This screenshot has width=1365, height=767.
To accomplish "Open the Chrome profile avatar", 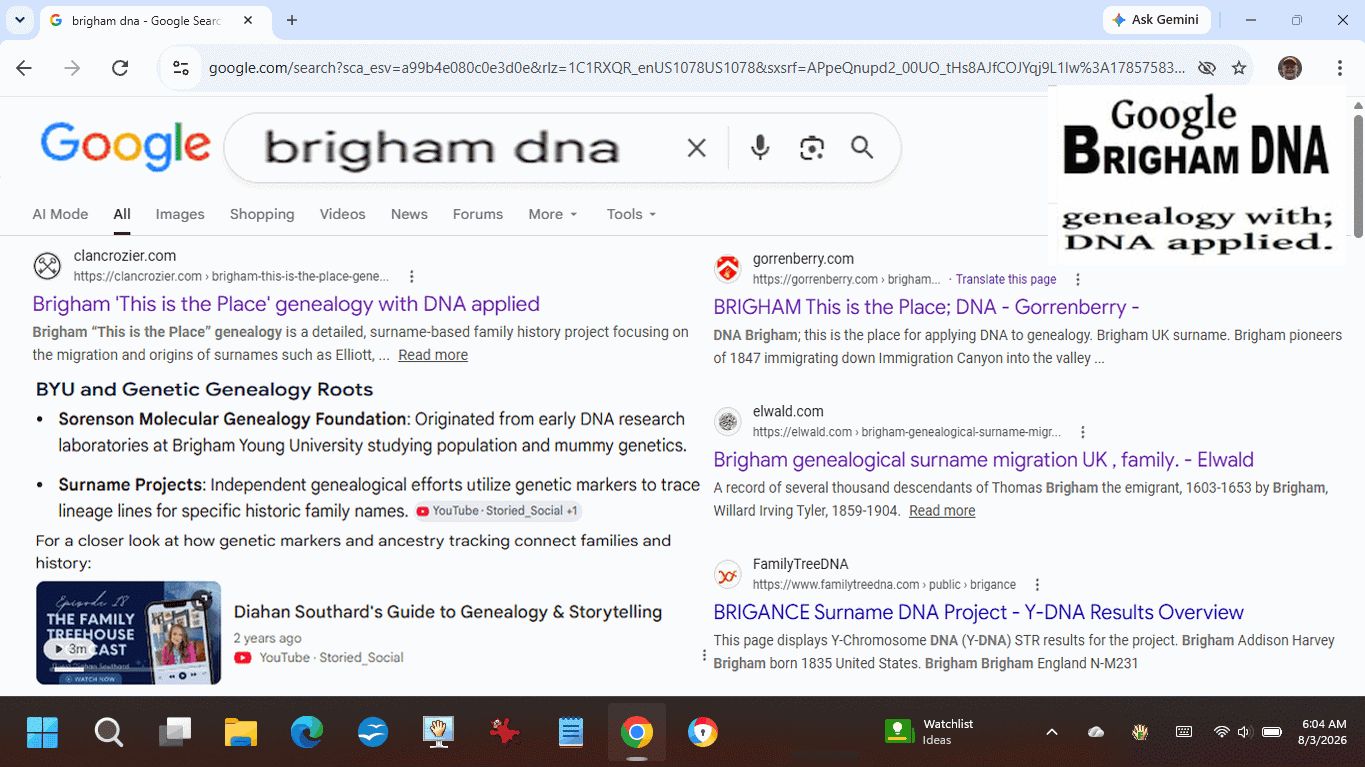I will (1290, 68).
